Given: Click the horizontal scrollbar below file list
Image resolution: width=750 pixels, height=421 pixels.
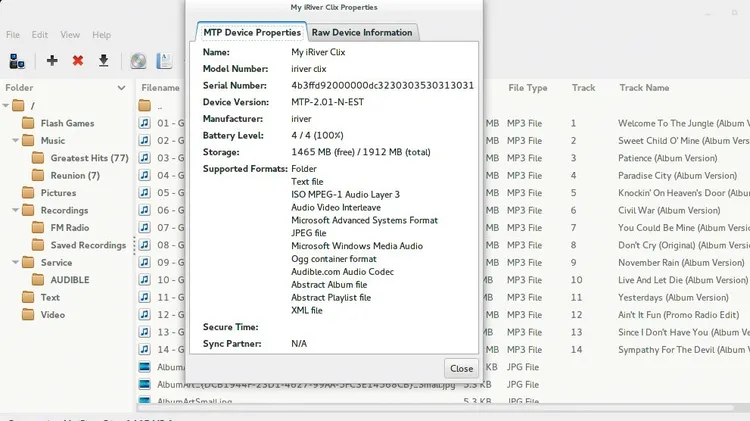Looking at the screenshot, I should tap(435, 408).
